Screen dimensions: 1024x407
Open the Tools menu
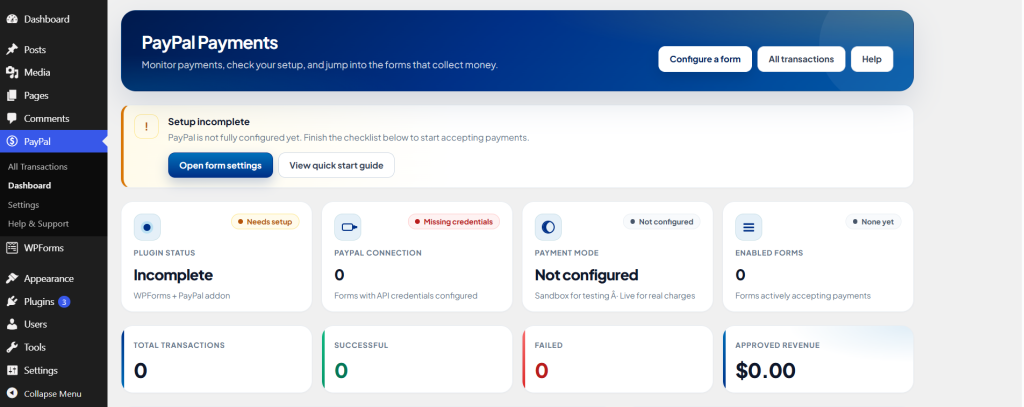54,347
